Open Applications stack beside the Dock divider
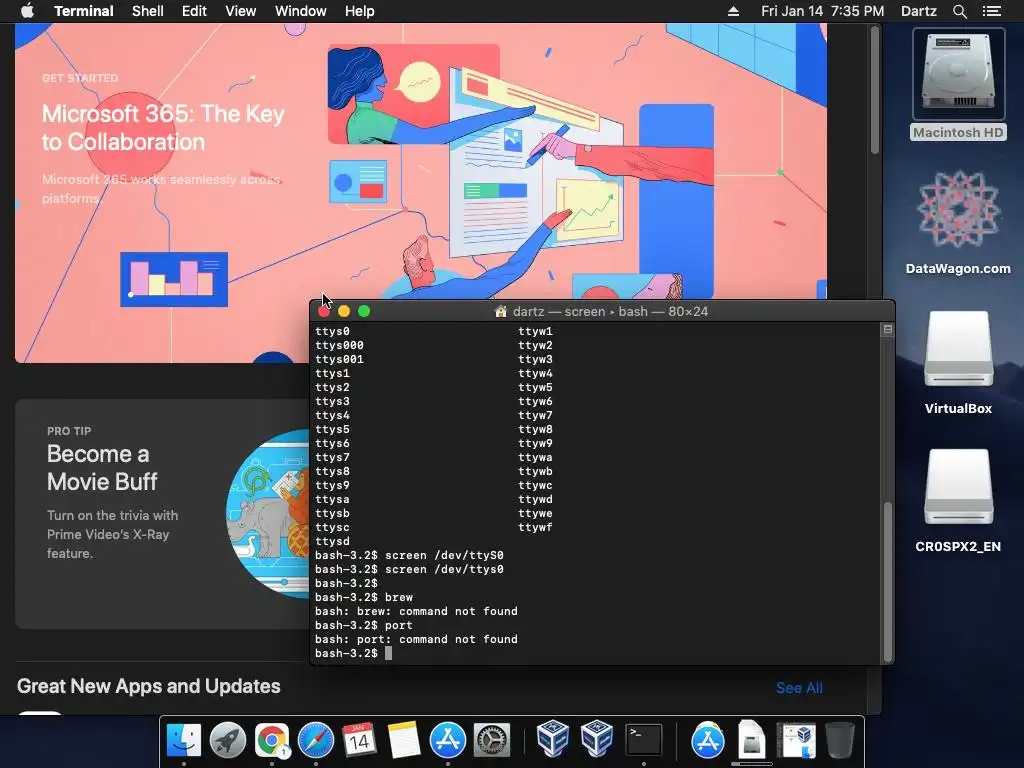Image resolution: width=1024 pixels, height=768 pixels. click(x=708, y=740)
